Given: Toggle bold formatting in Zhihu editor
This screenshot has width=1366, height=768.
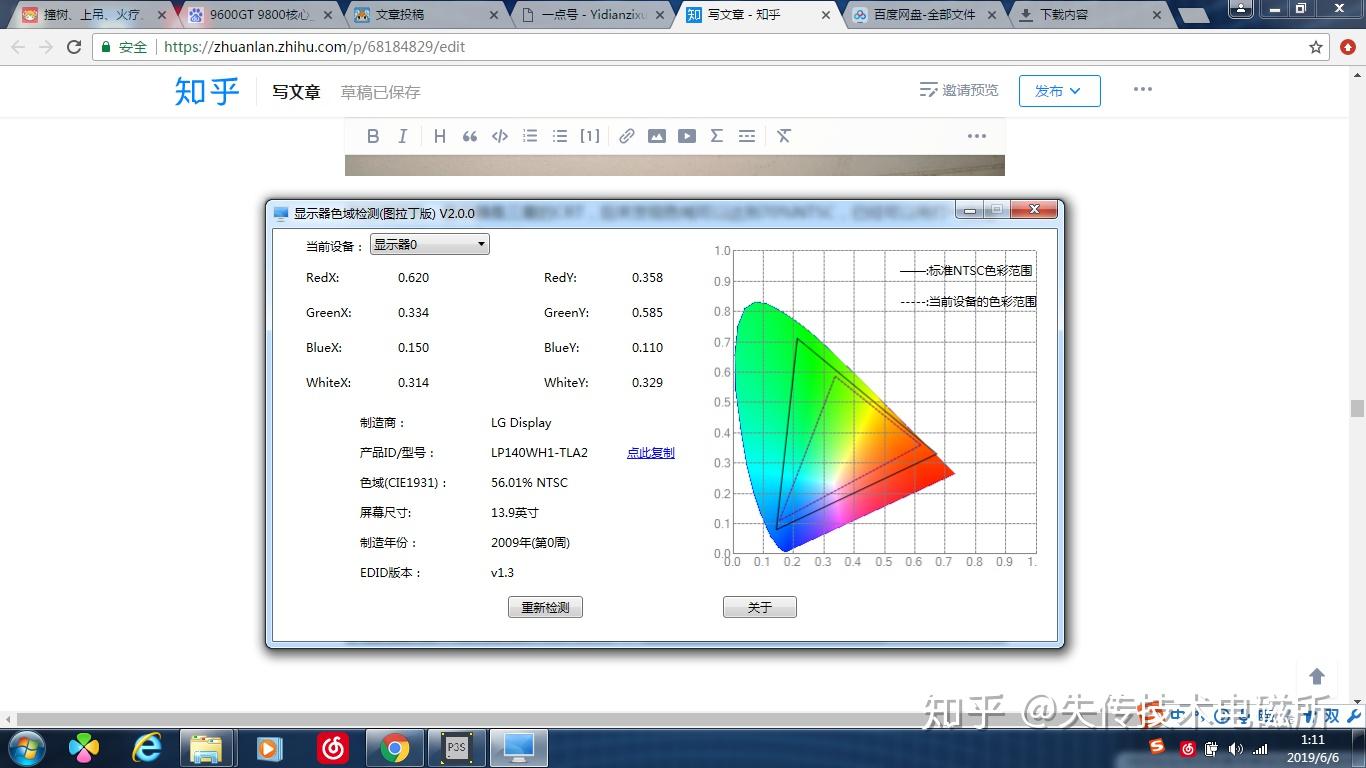Looking at the screenshot, I should point(373,136).
